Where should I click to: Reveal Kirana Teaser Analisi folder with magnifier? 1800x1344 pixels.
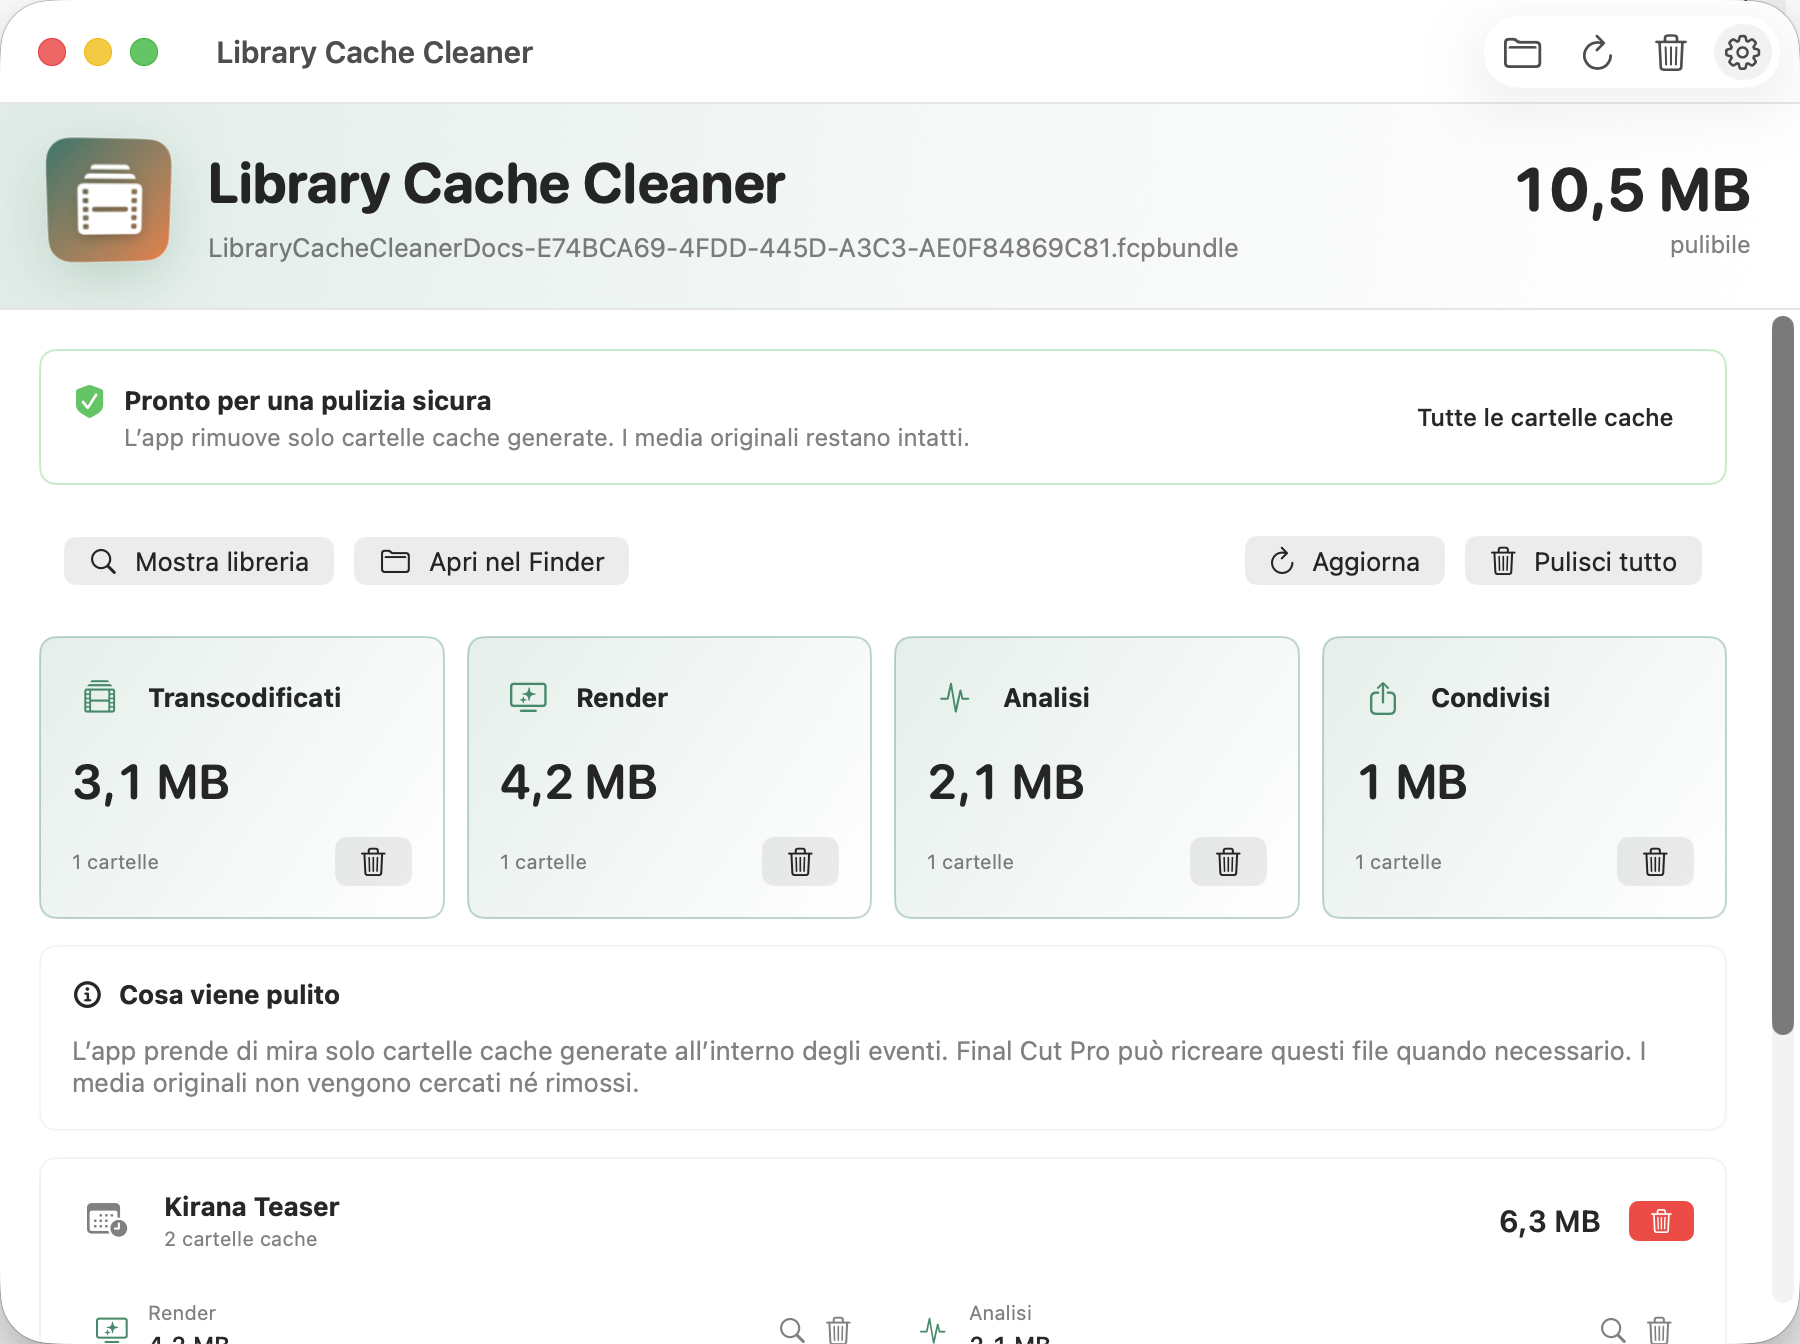point(1613,1330)
